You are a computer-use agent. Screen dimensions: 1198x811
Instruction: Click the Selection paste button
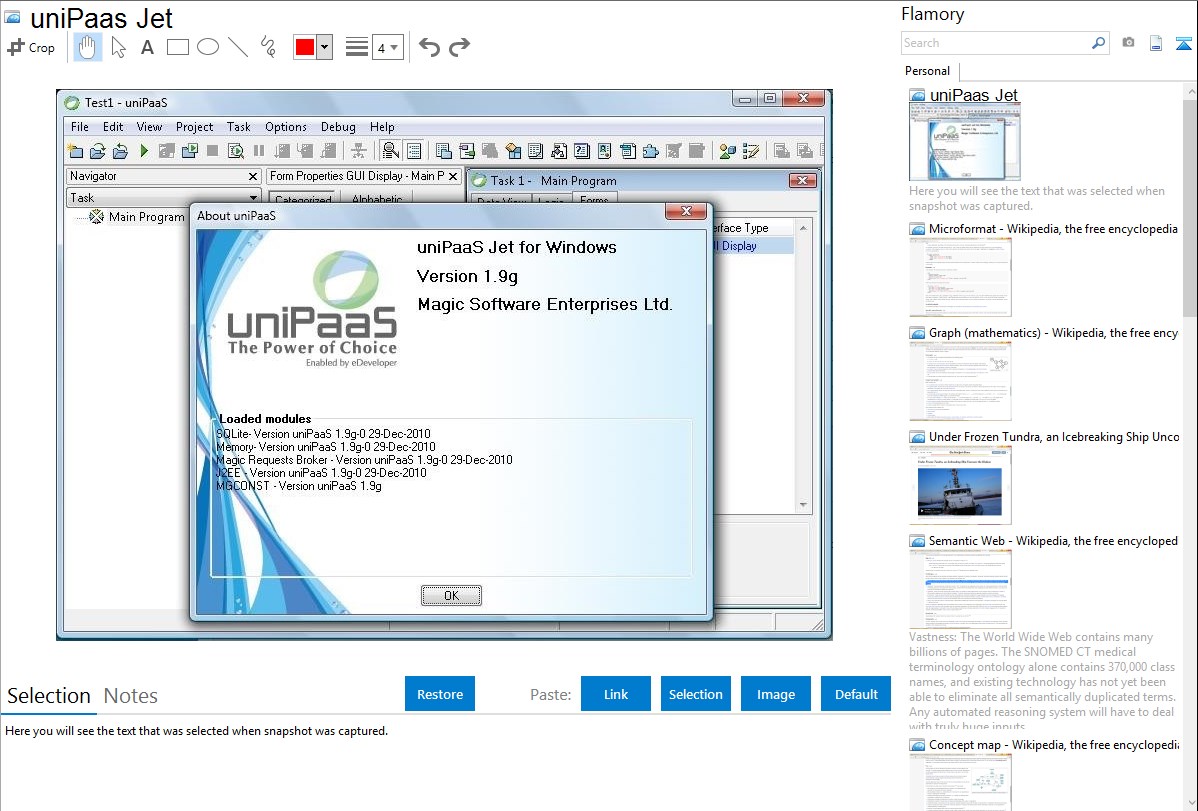(695, 694)
